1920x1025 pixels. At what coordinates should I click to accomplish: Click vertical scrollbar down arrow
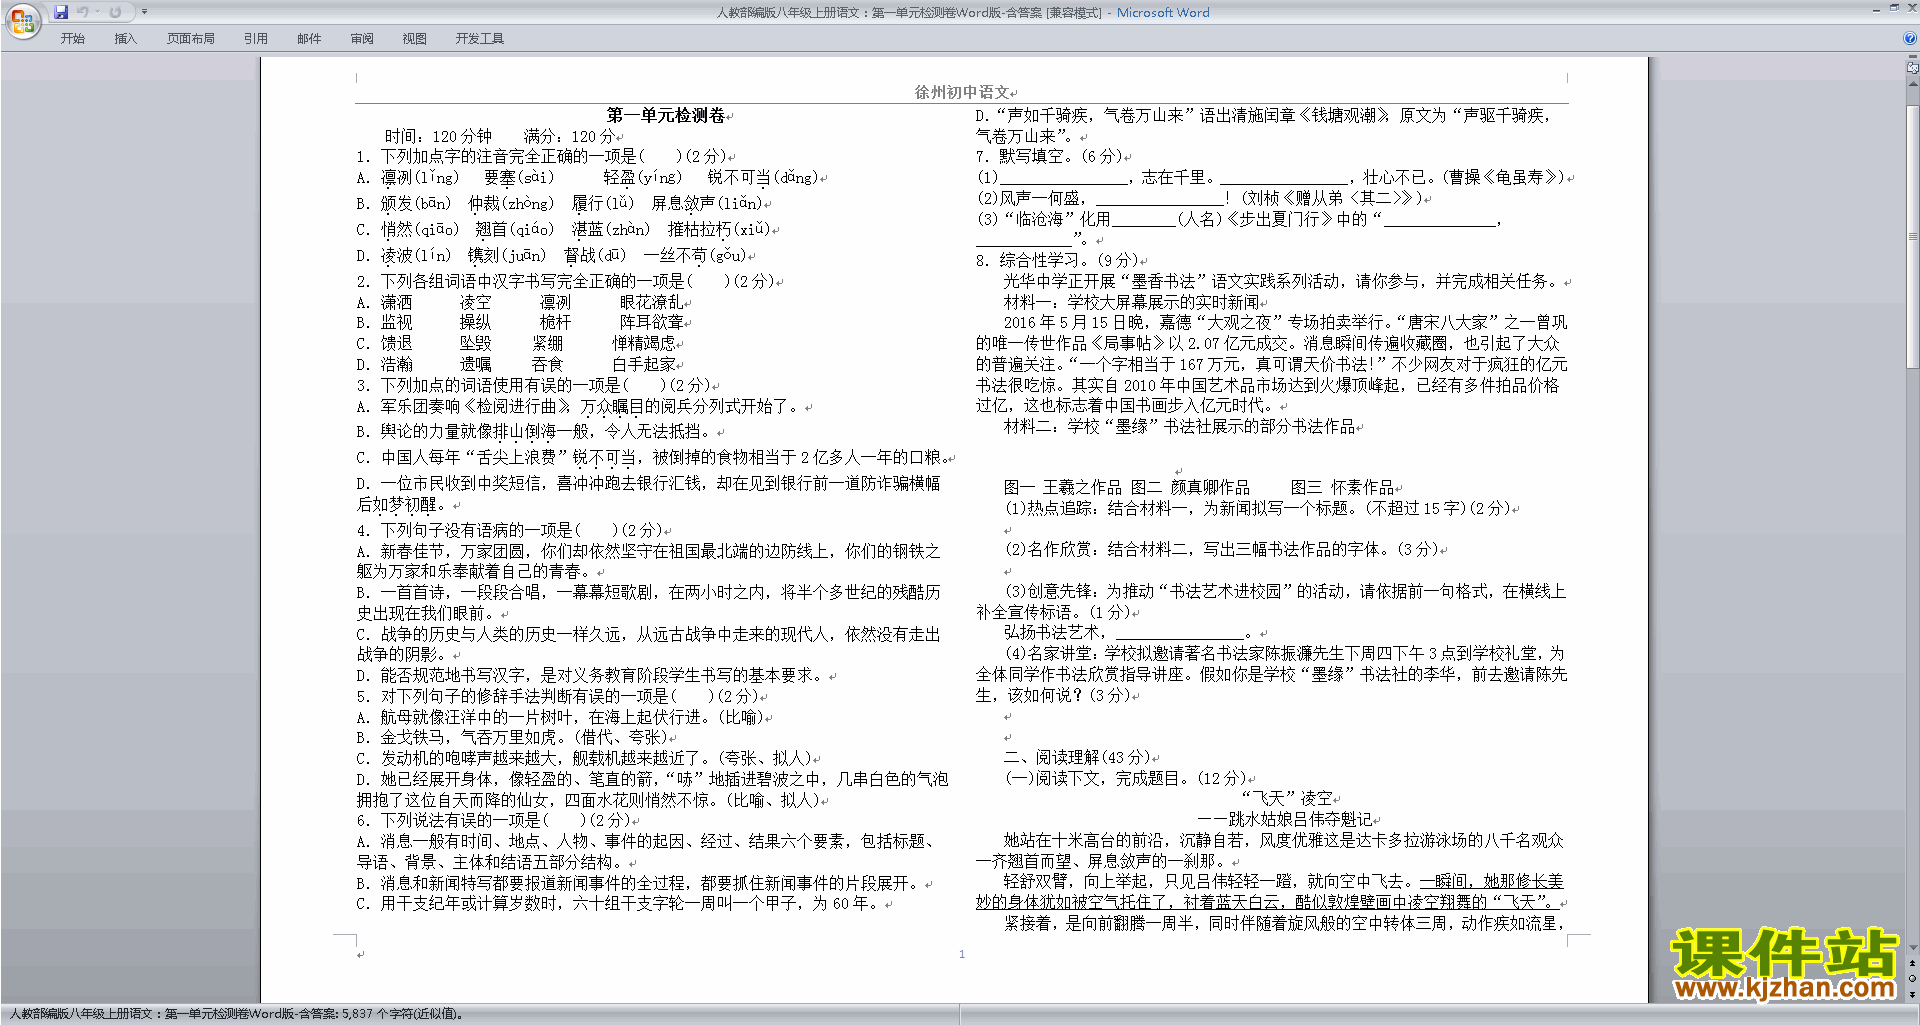1913,947
